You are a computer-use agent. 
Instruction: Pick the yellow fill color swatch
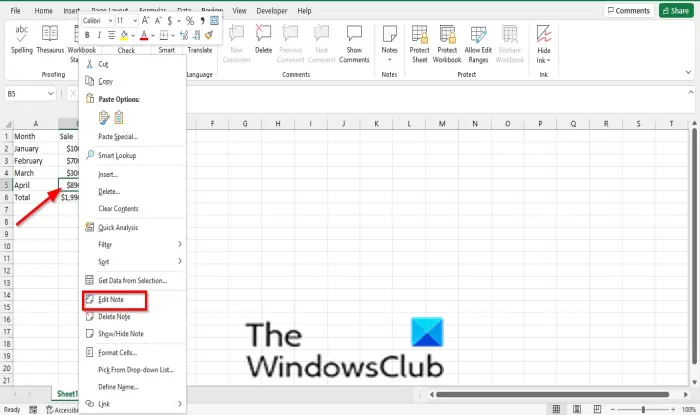[x=124, y=35]
